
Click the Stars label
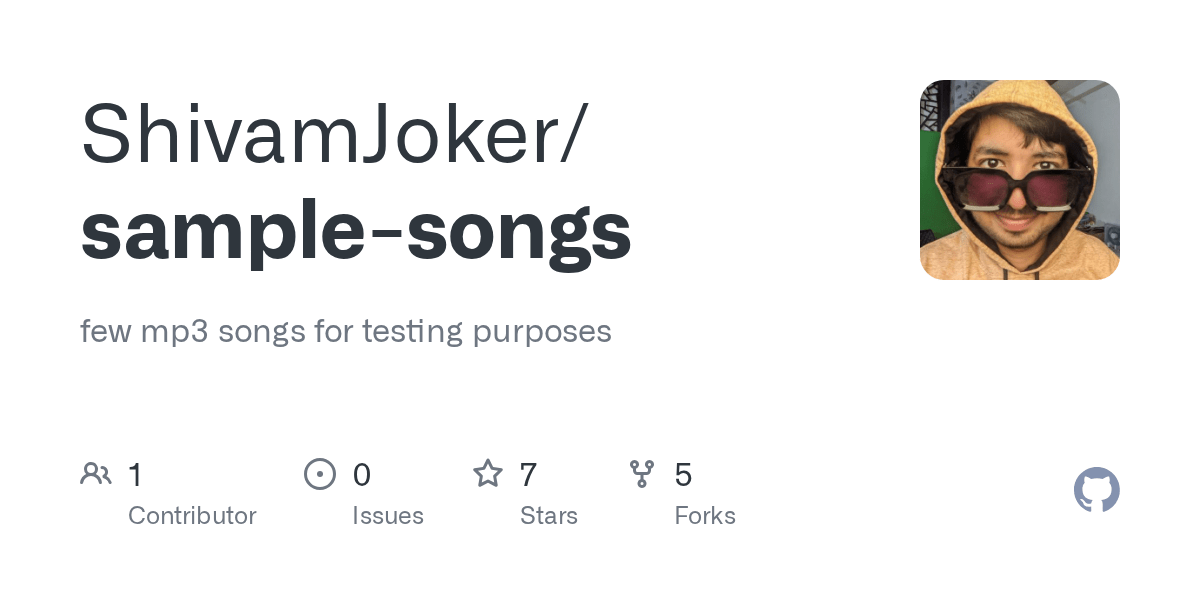(549, 516)
